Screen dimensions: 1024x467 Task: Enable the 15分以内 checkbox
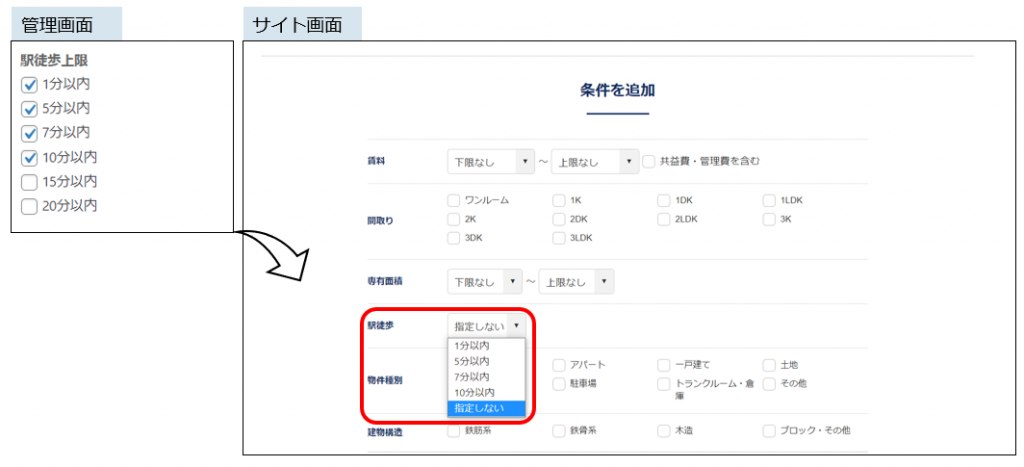[29, 182]
